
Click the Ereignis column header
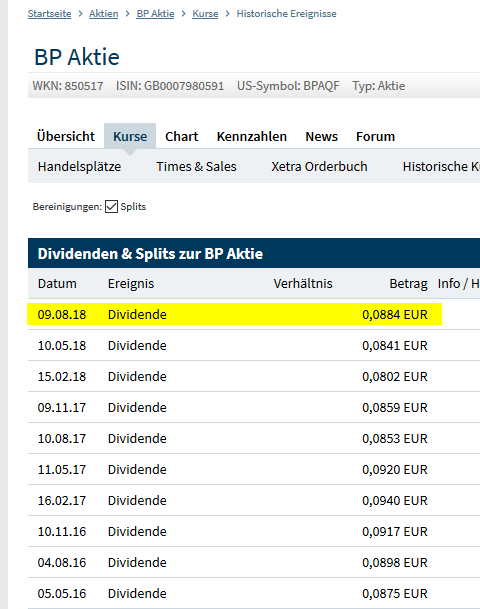[131, 284]
